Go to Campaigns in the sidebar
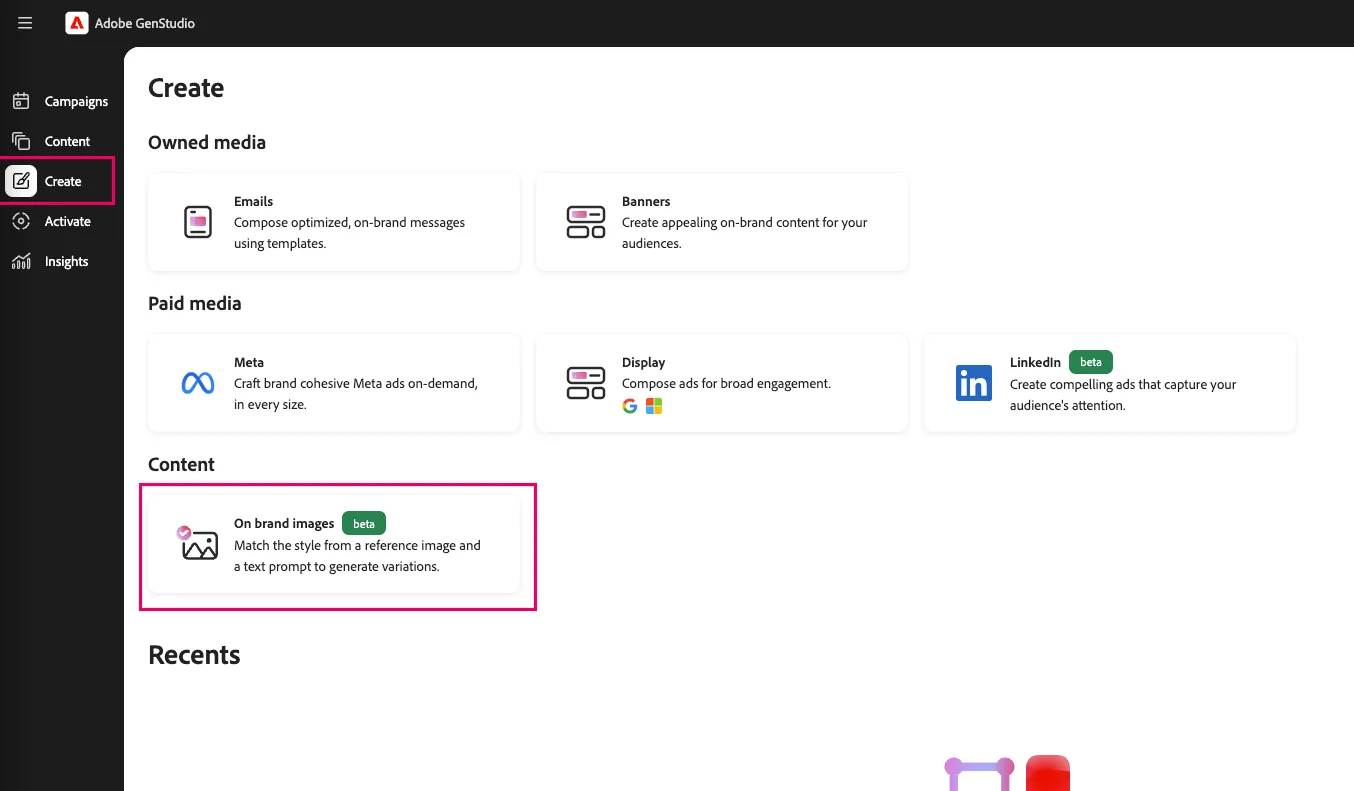1354x791 pixels. tap(76, 101)
